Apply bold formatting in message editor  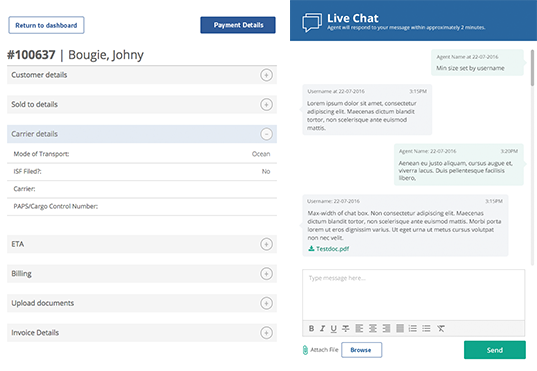[311, 329]
